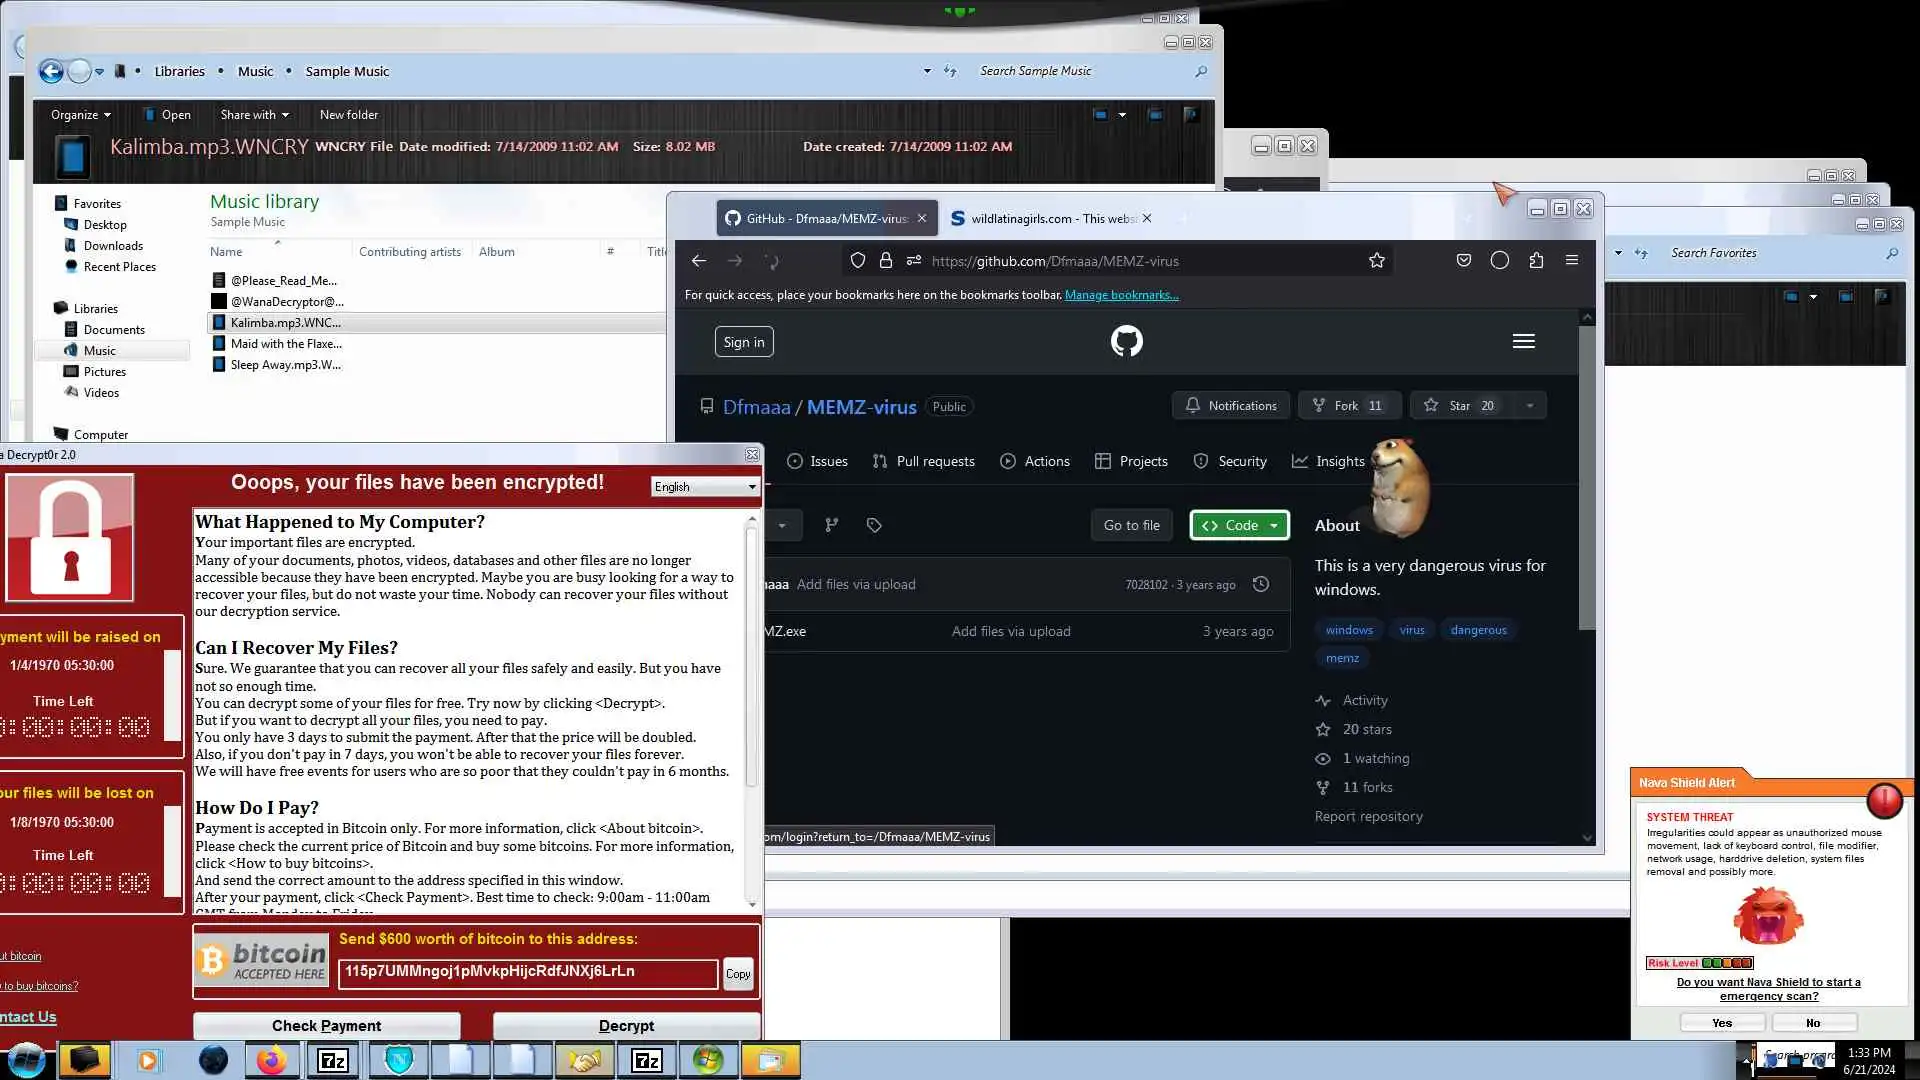Click the tags icon in repository toolbar
This screenshot has height=1080, width=1920.
pyautogui.click(x=874, y=525)
